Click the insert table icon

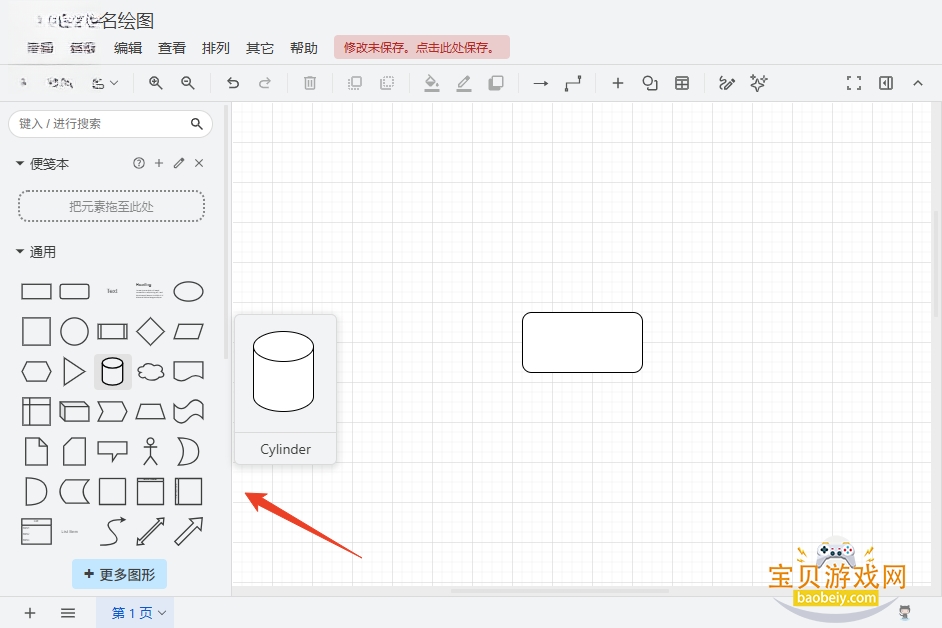(682, 83)
